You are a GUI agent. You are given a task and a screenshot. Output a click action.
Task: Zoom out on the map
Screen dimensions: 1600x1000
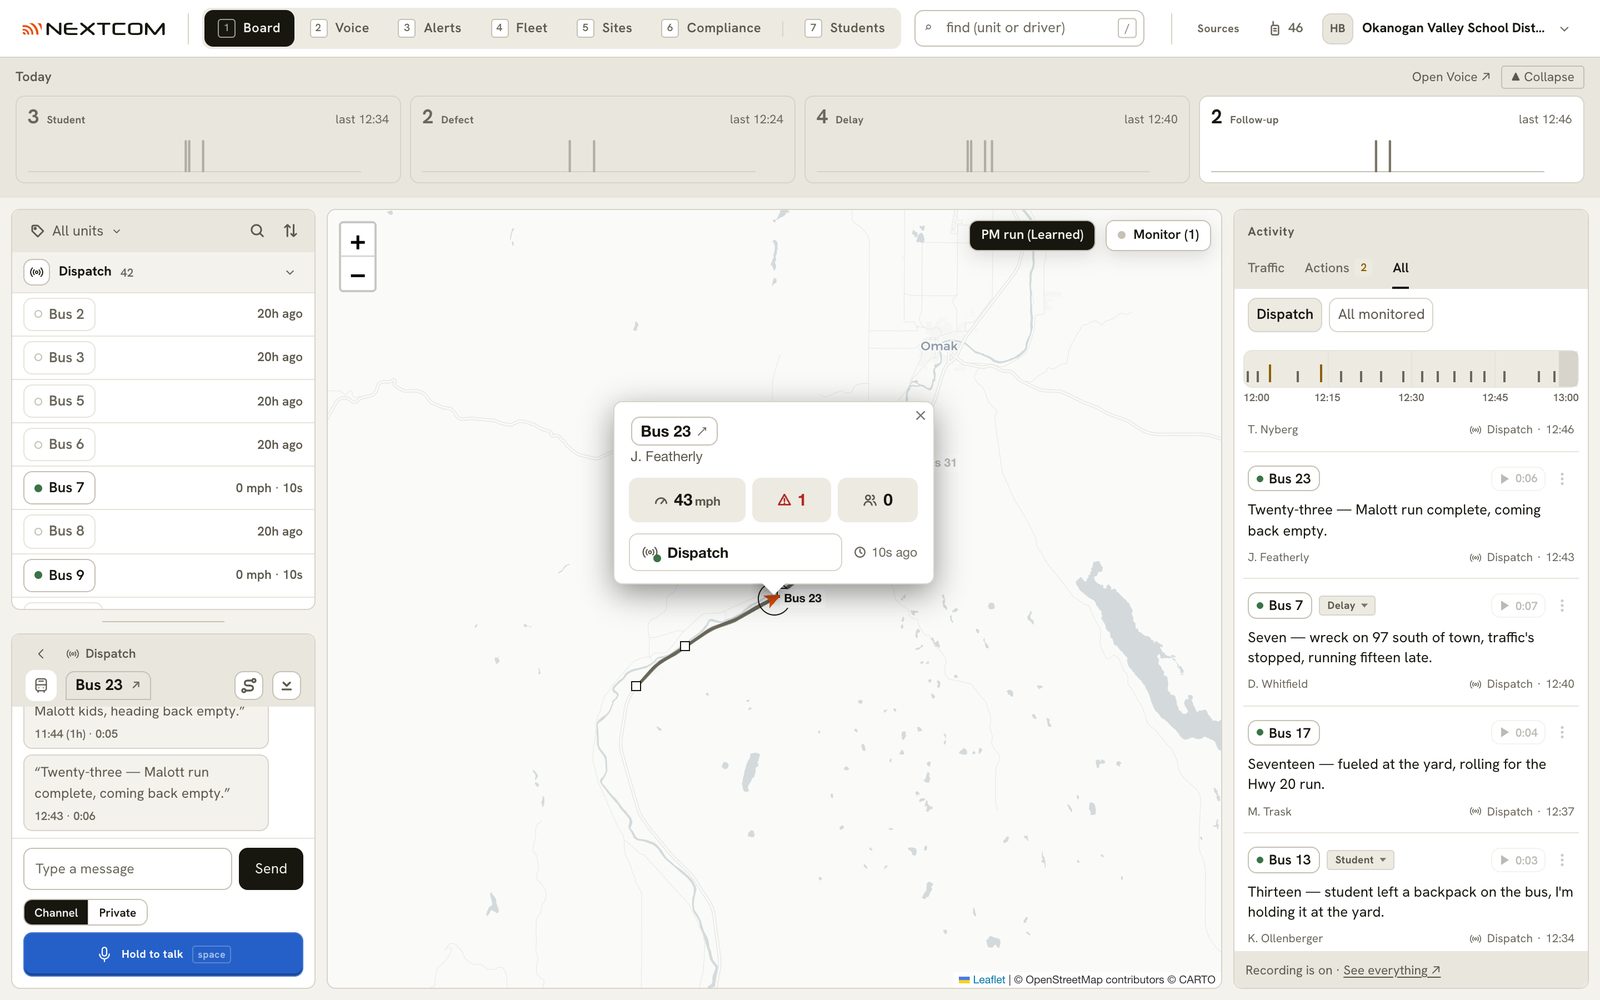pyautogui.click(x=358, y=275)
